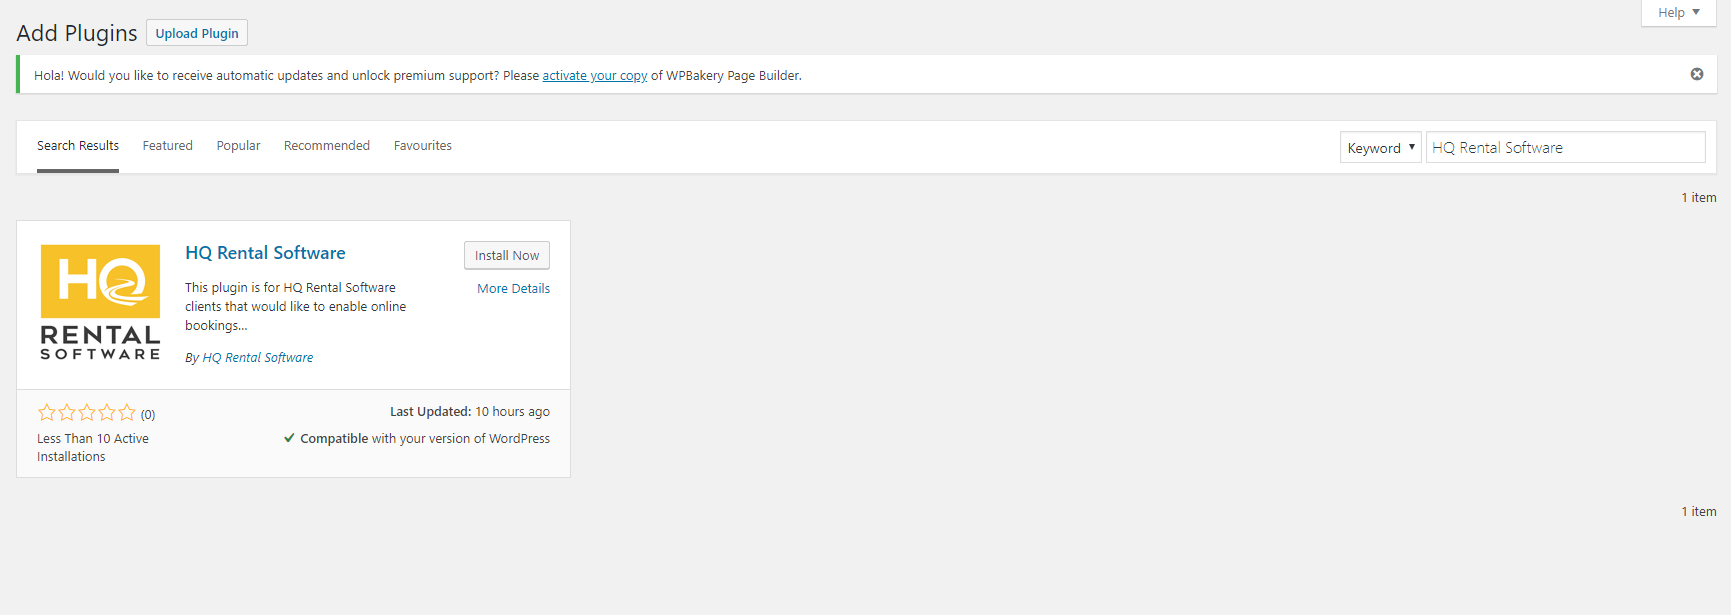Install the HQ Rental Software plugin now
Viewport: 1731px width, 615px height.
[507, 256]
